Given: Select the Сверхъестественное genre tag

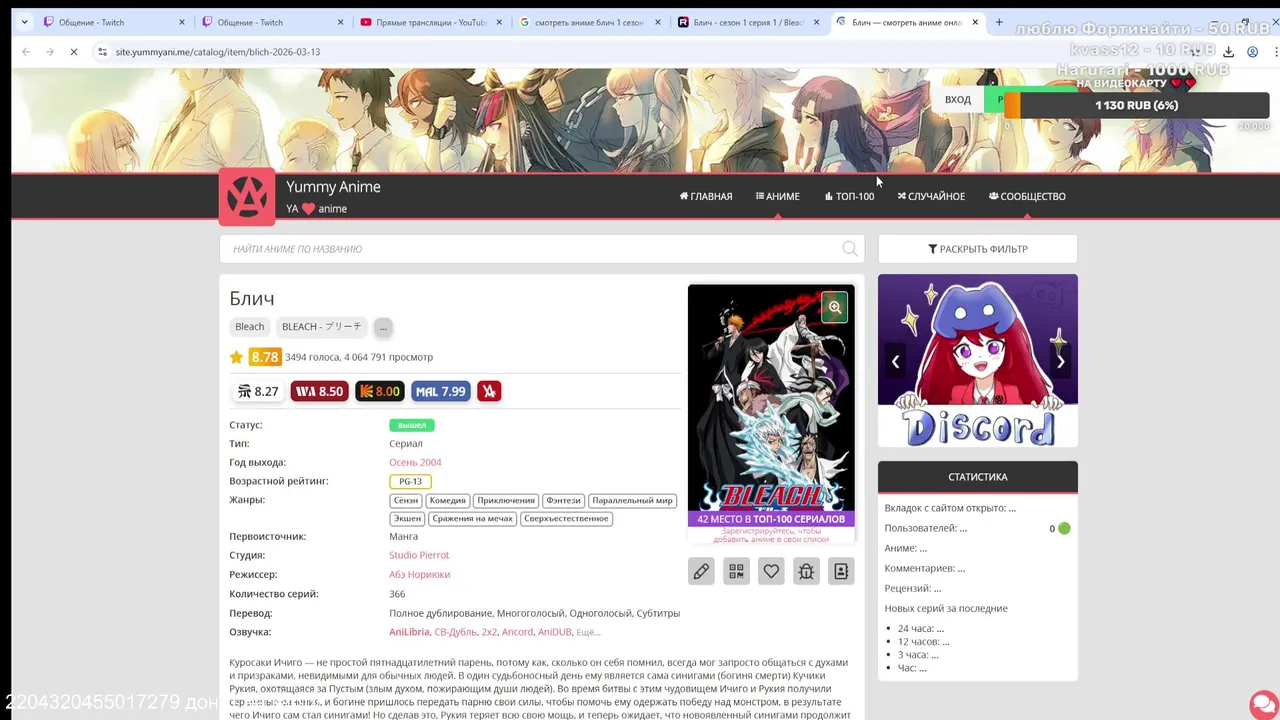Looking at the screenshot, I should pos(566,519).
